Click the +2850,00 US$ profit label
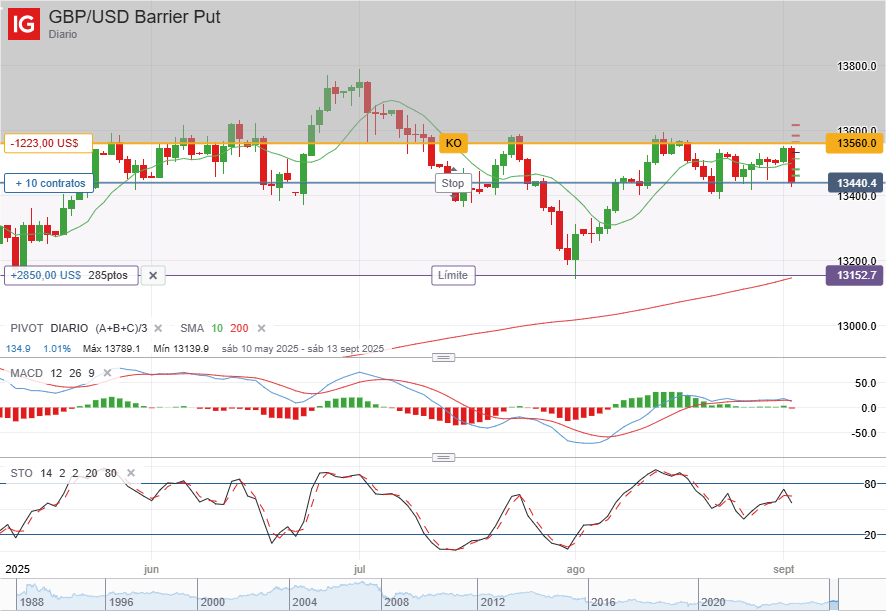 tap(71, 275)
